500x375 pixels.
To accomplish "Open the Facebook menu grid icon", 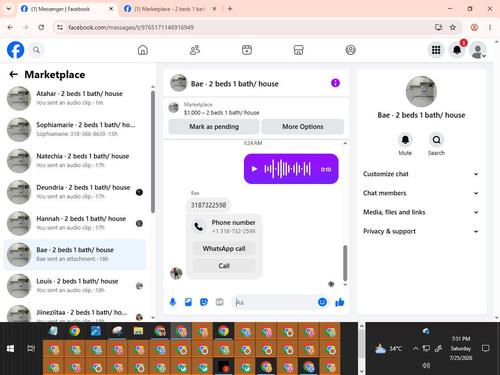I will click(x=436, y=50).
